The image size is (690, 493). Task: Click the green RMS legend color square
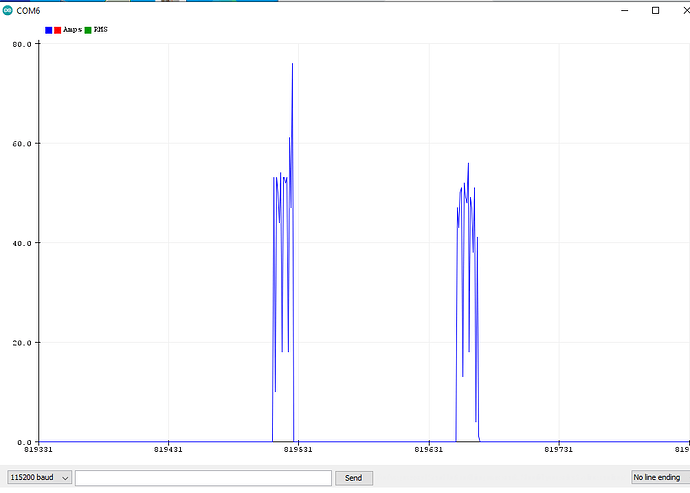coord(88,30)
